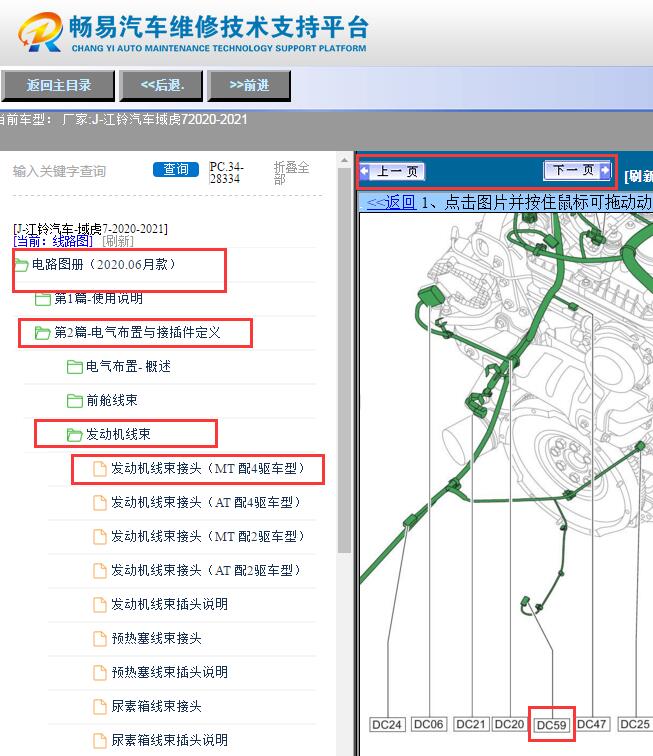This screenshot has width=653, height=756.
Task: Click the Chang Yi platform logo icon
Action: click(x=41, y=32)
